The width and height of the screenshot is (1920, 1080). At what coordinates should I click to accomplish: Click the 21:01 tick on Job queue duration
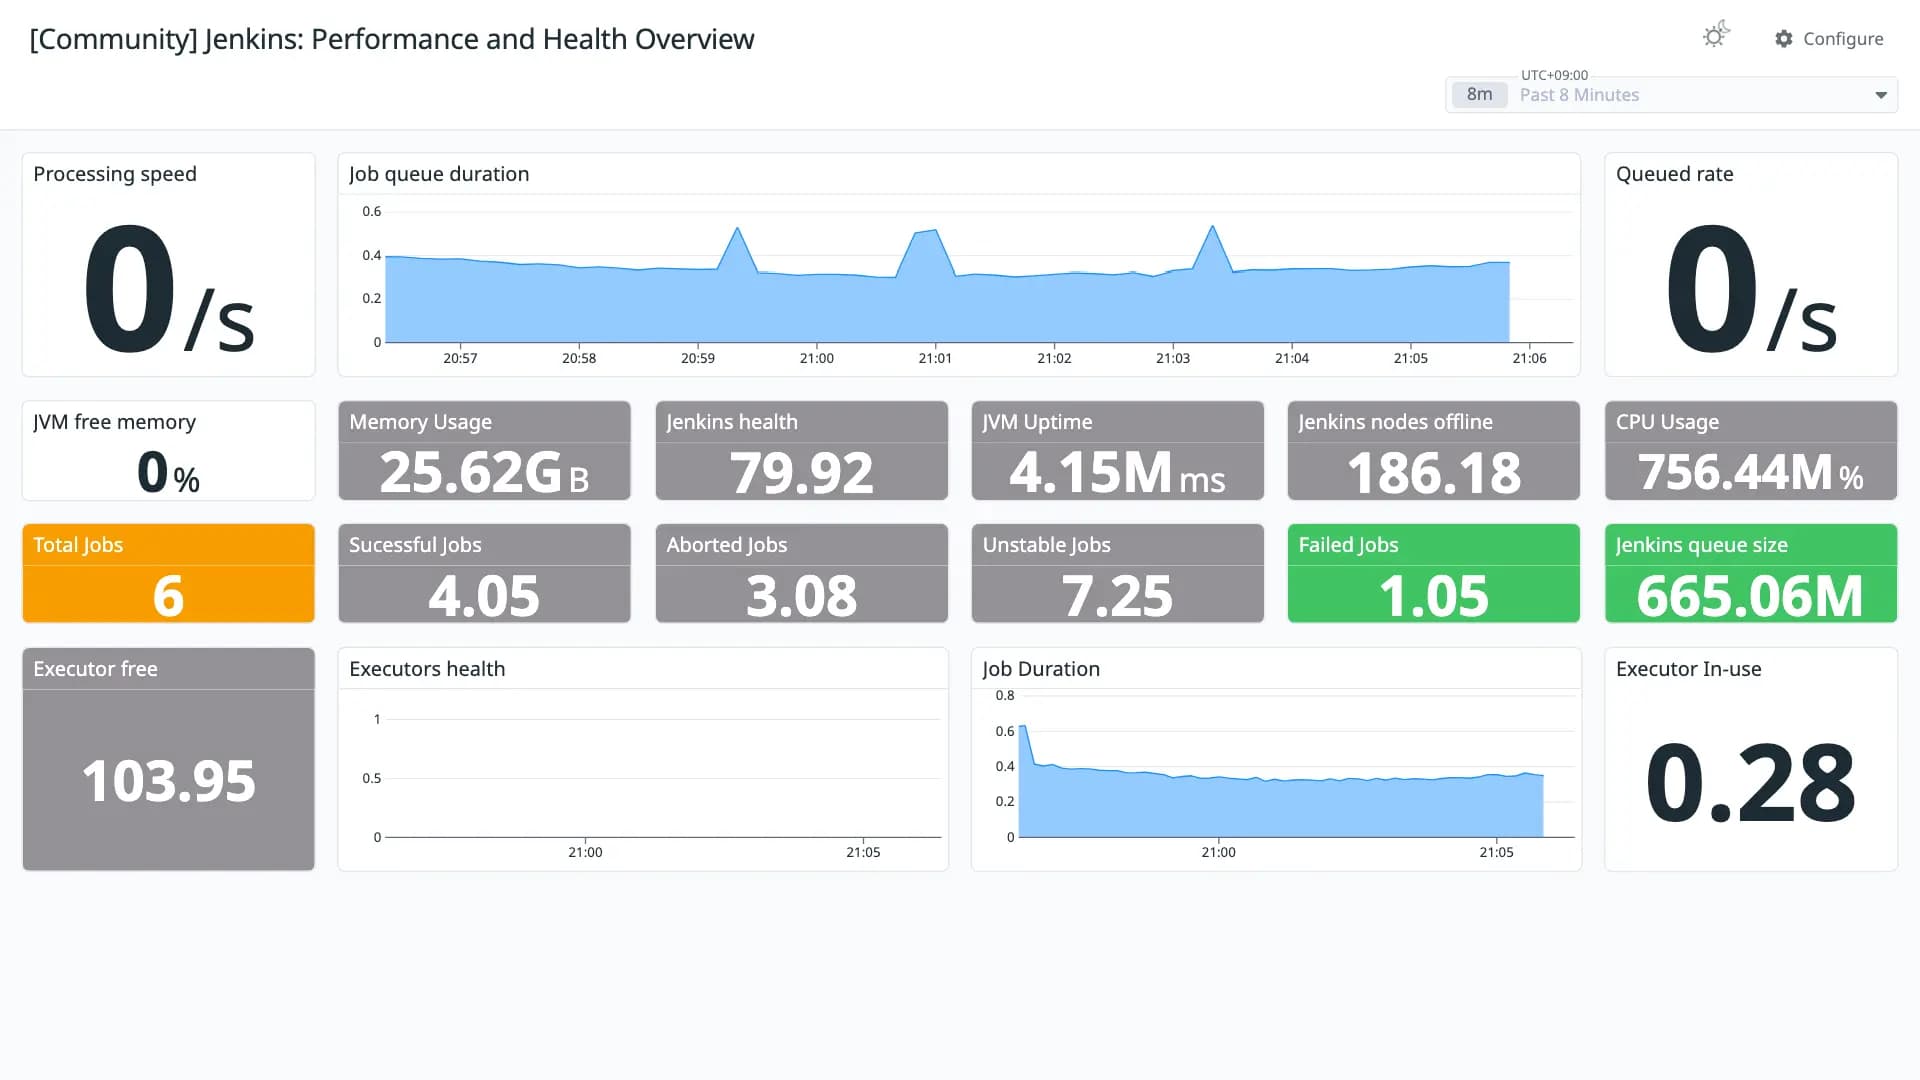coord(935,358)
